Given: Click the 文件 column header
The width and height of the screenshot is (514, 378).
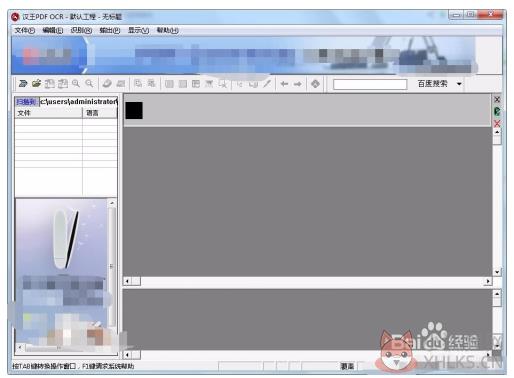Looking at the screenshot, I should point(49,113).
